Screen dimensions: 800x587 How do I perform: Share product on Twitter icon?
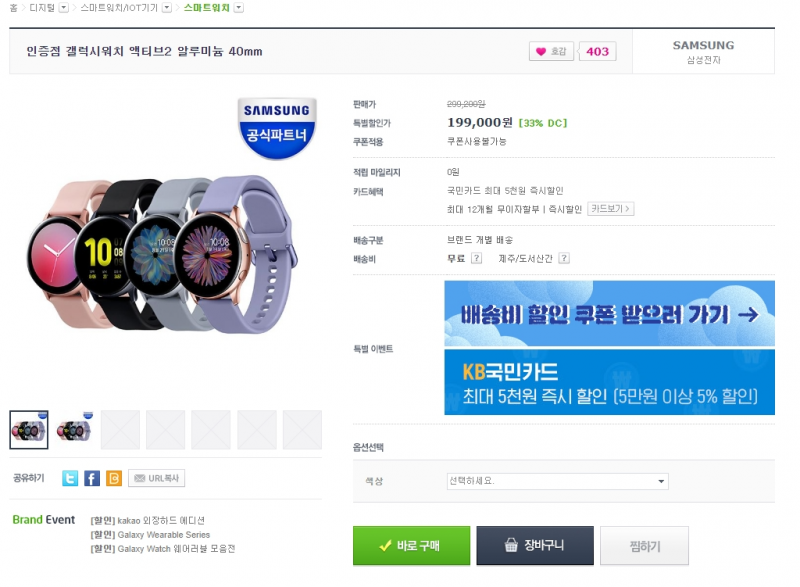70,478
